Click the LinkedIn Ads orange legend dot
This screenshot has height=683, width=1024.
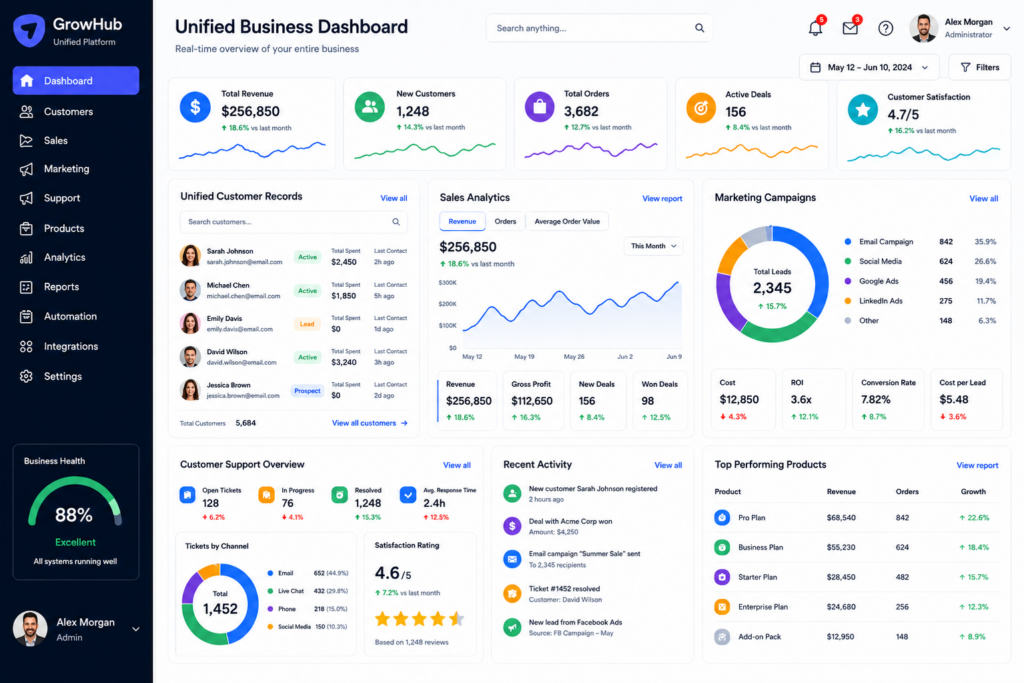(848, 301)
